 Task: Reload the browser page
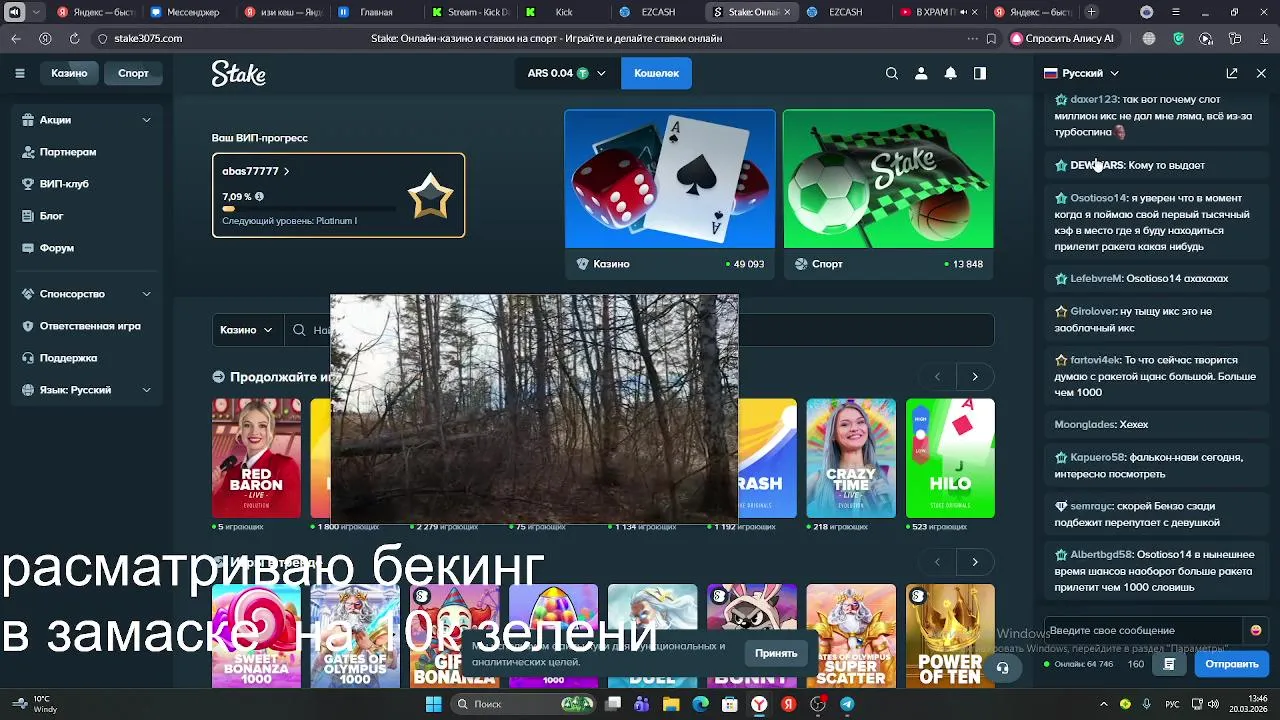pyautogui.click(x=74, y=38)
